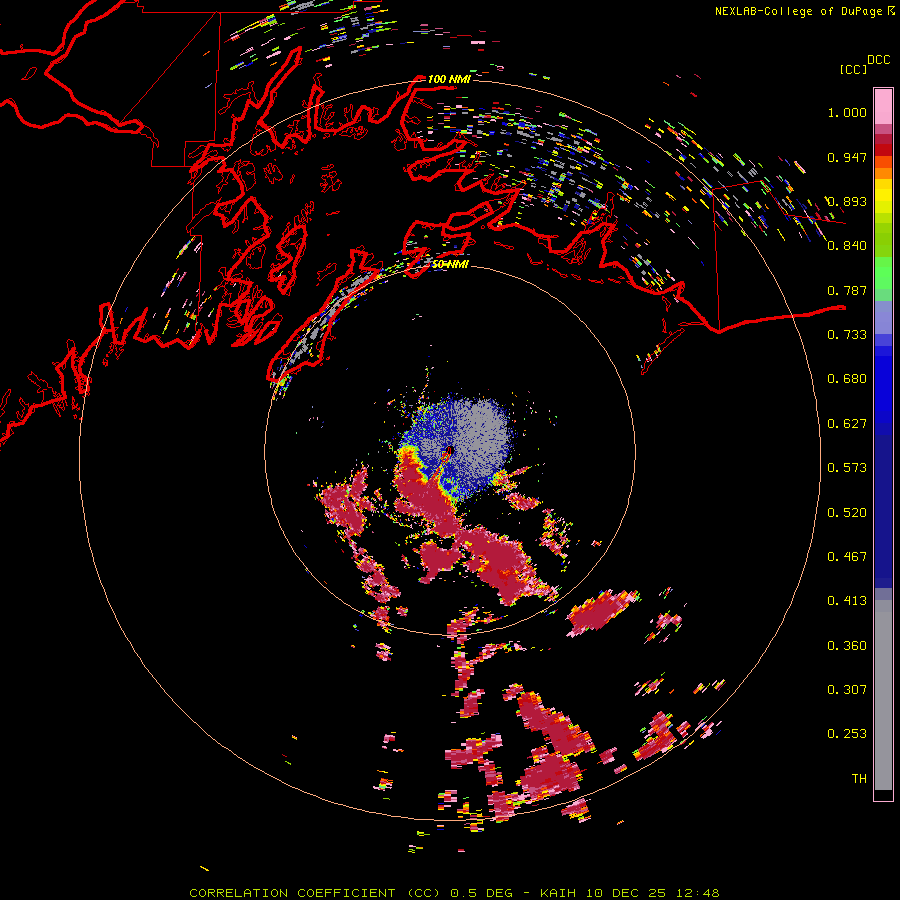Viewport: 900px width, 900px height.
Task: Click the 50 NMI range ring label
Action: pyautogui.click(x=450, y=264)
